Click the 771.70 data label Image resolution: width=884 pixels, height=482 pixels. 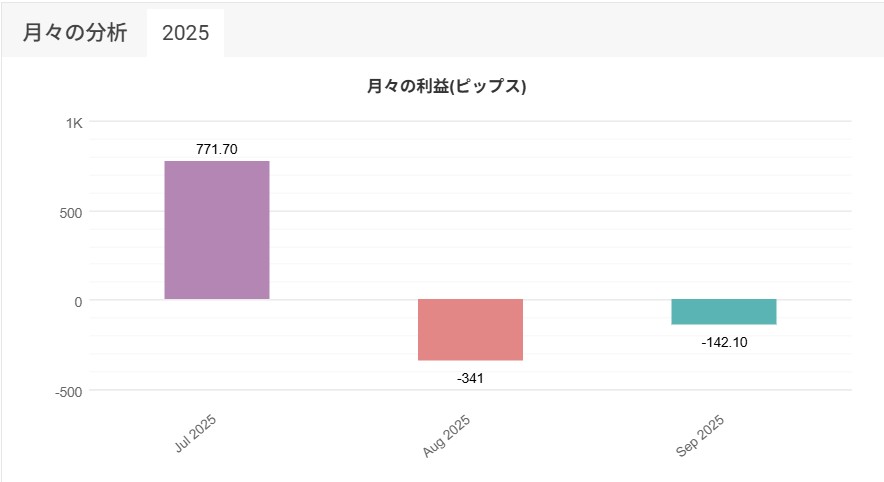tap(217, 149)
